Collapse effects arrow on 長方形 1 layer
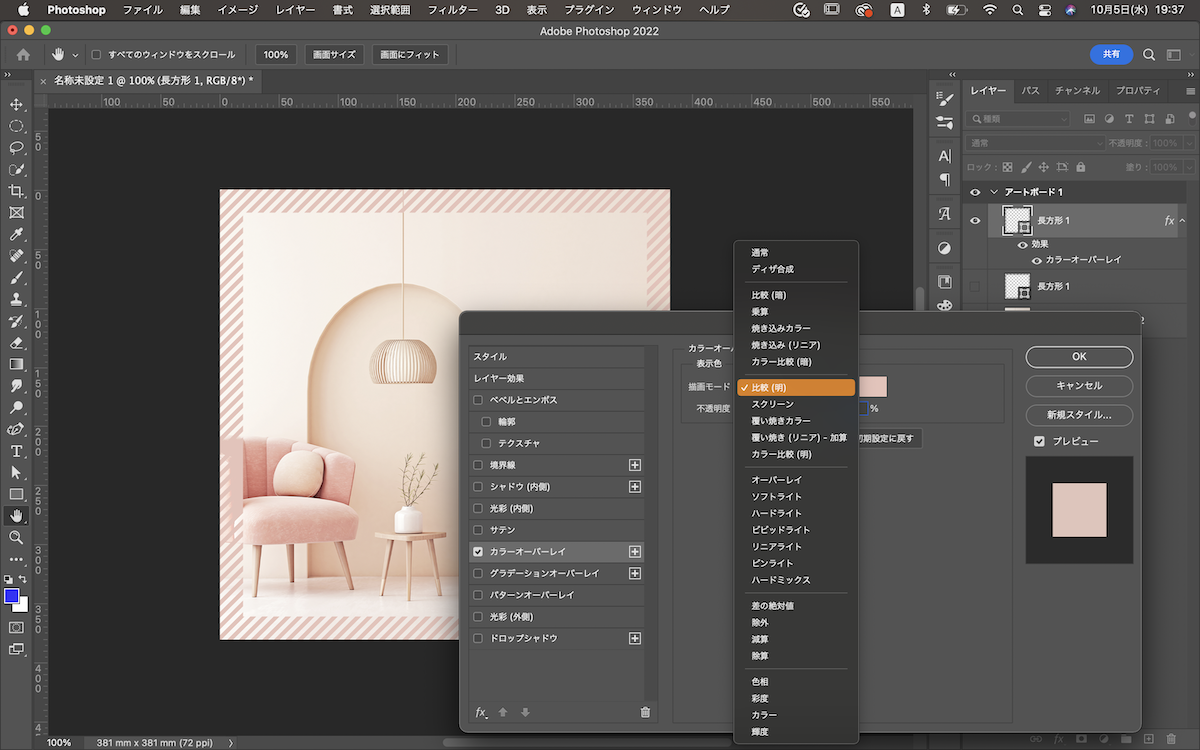The width and height of the screenshot is (1200, 750). pyautogui.click(x=1183, y=220)
